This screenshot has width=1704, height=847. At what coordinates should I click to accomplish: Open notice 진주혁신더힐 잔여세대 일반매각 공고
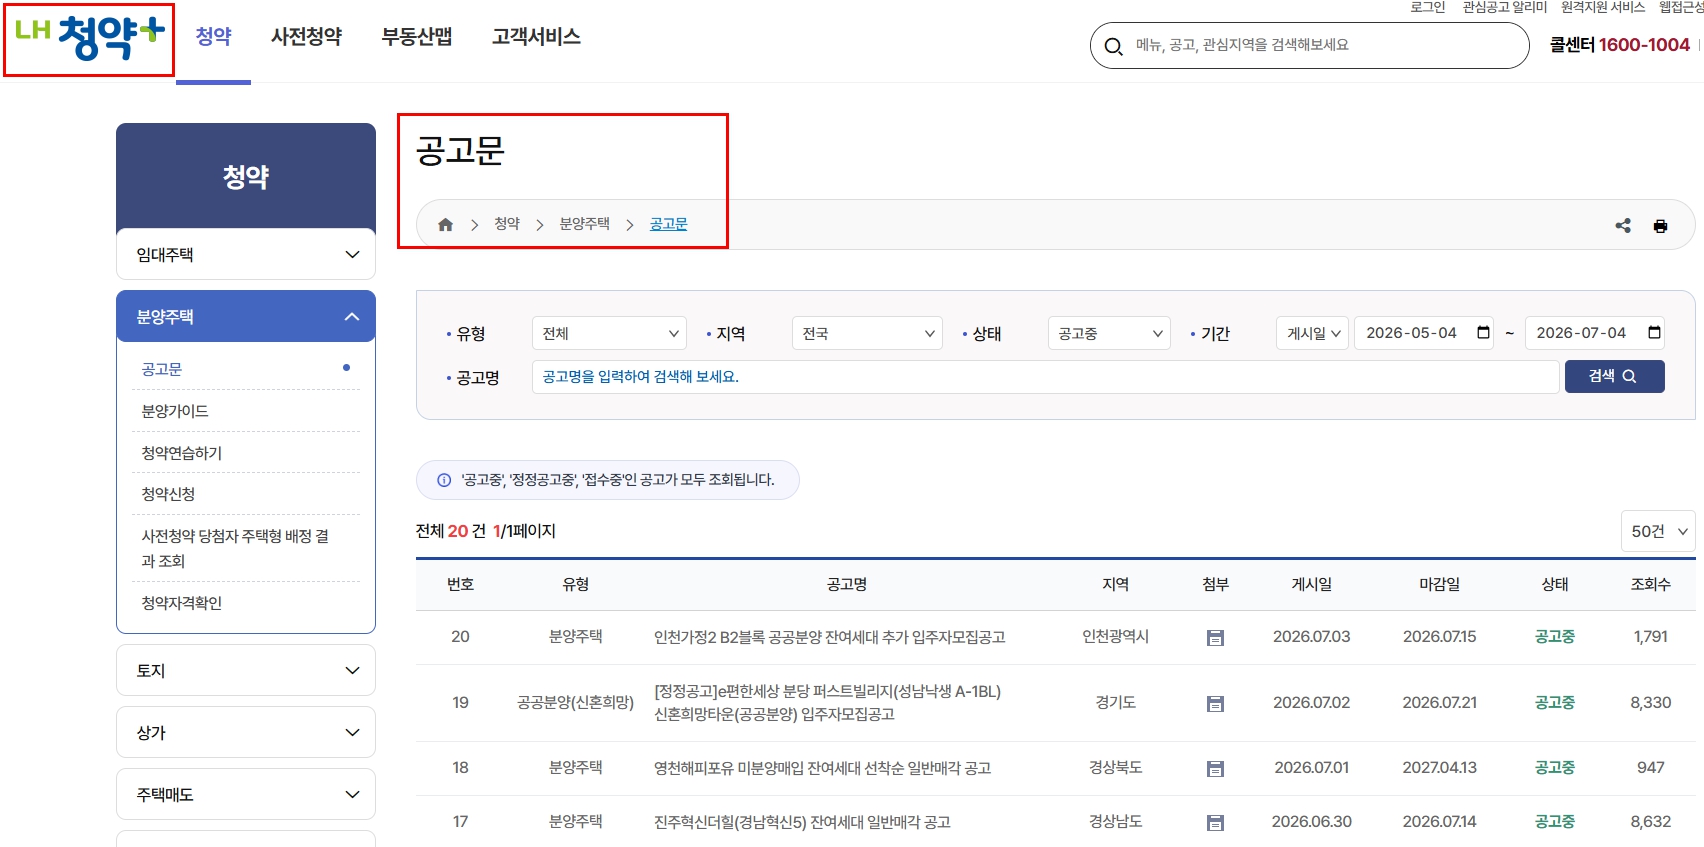[802, 822]
